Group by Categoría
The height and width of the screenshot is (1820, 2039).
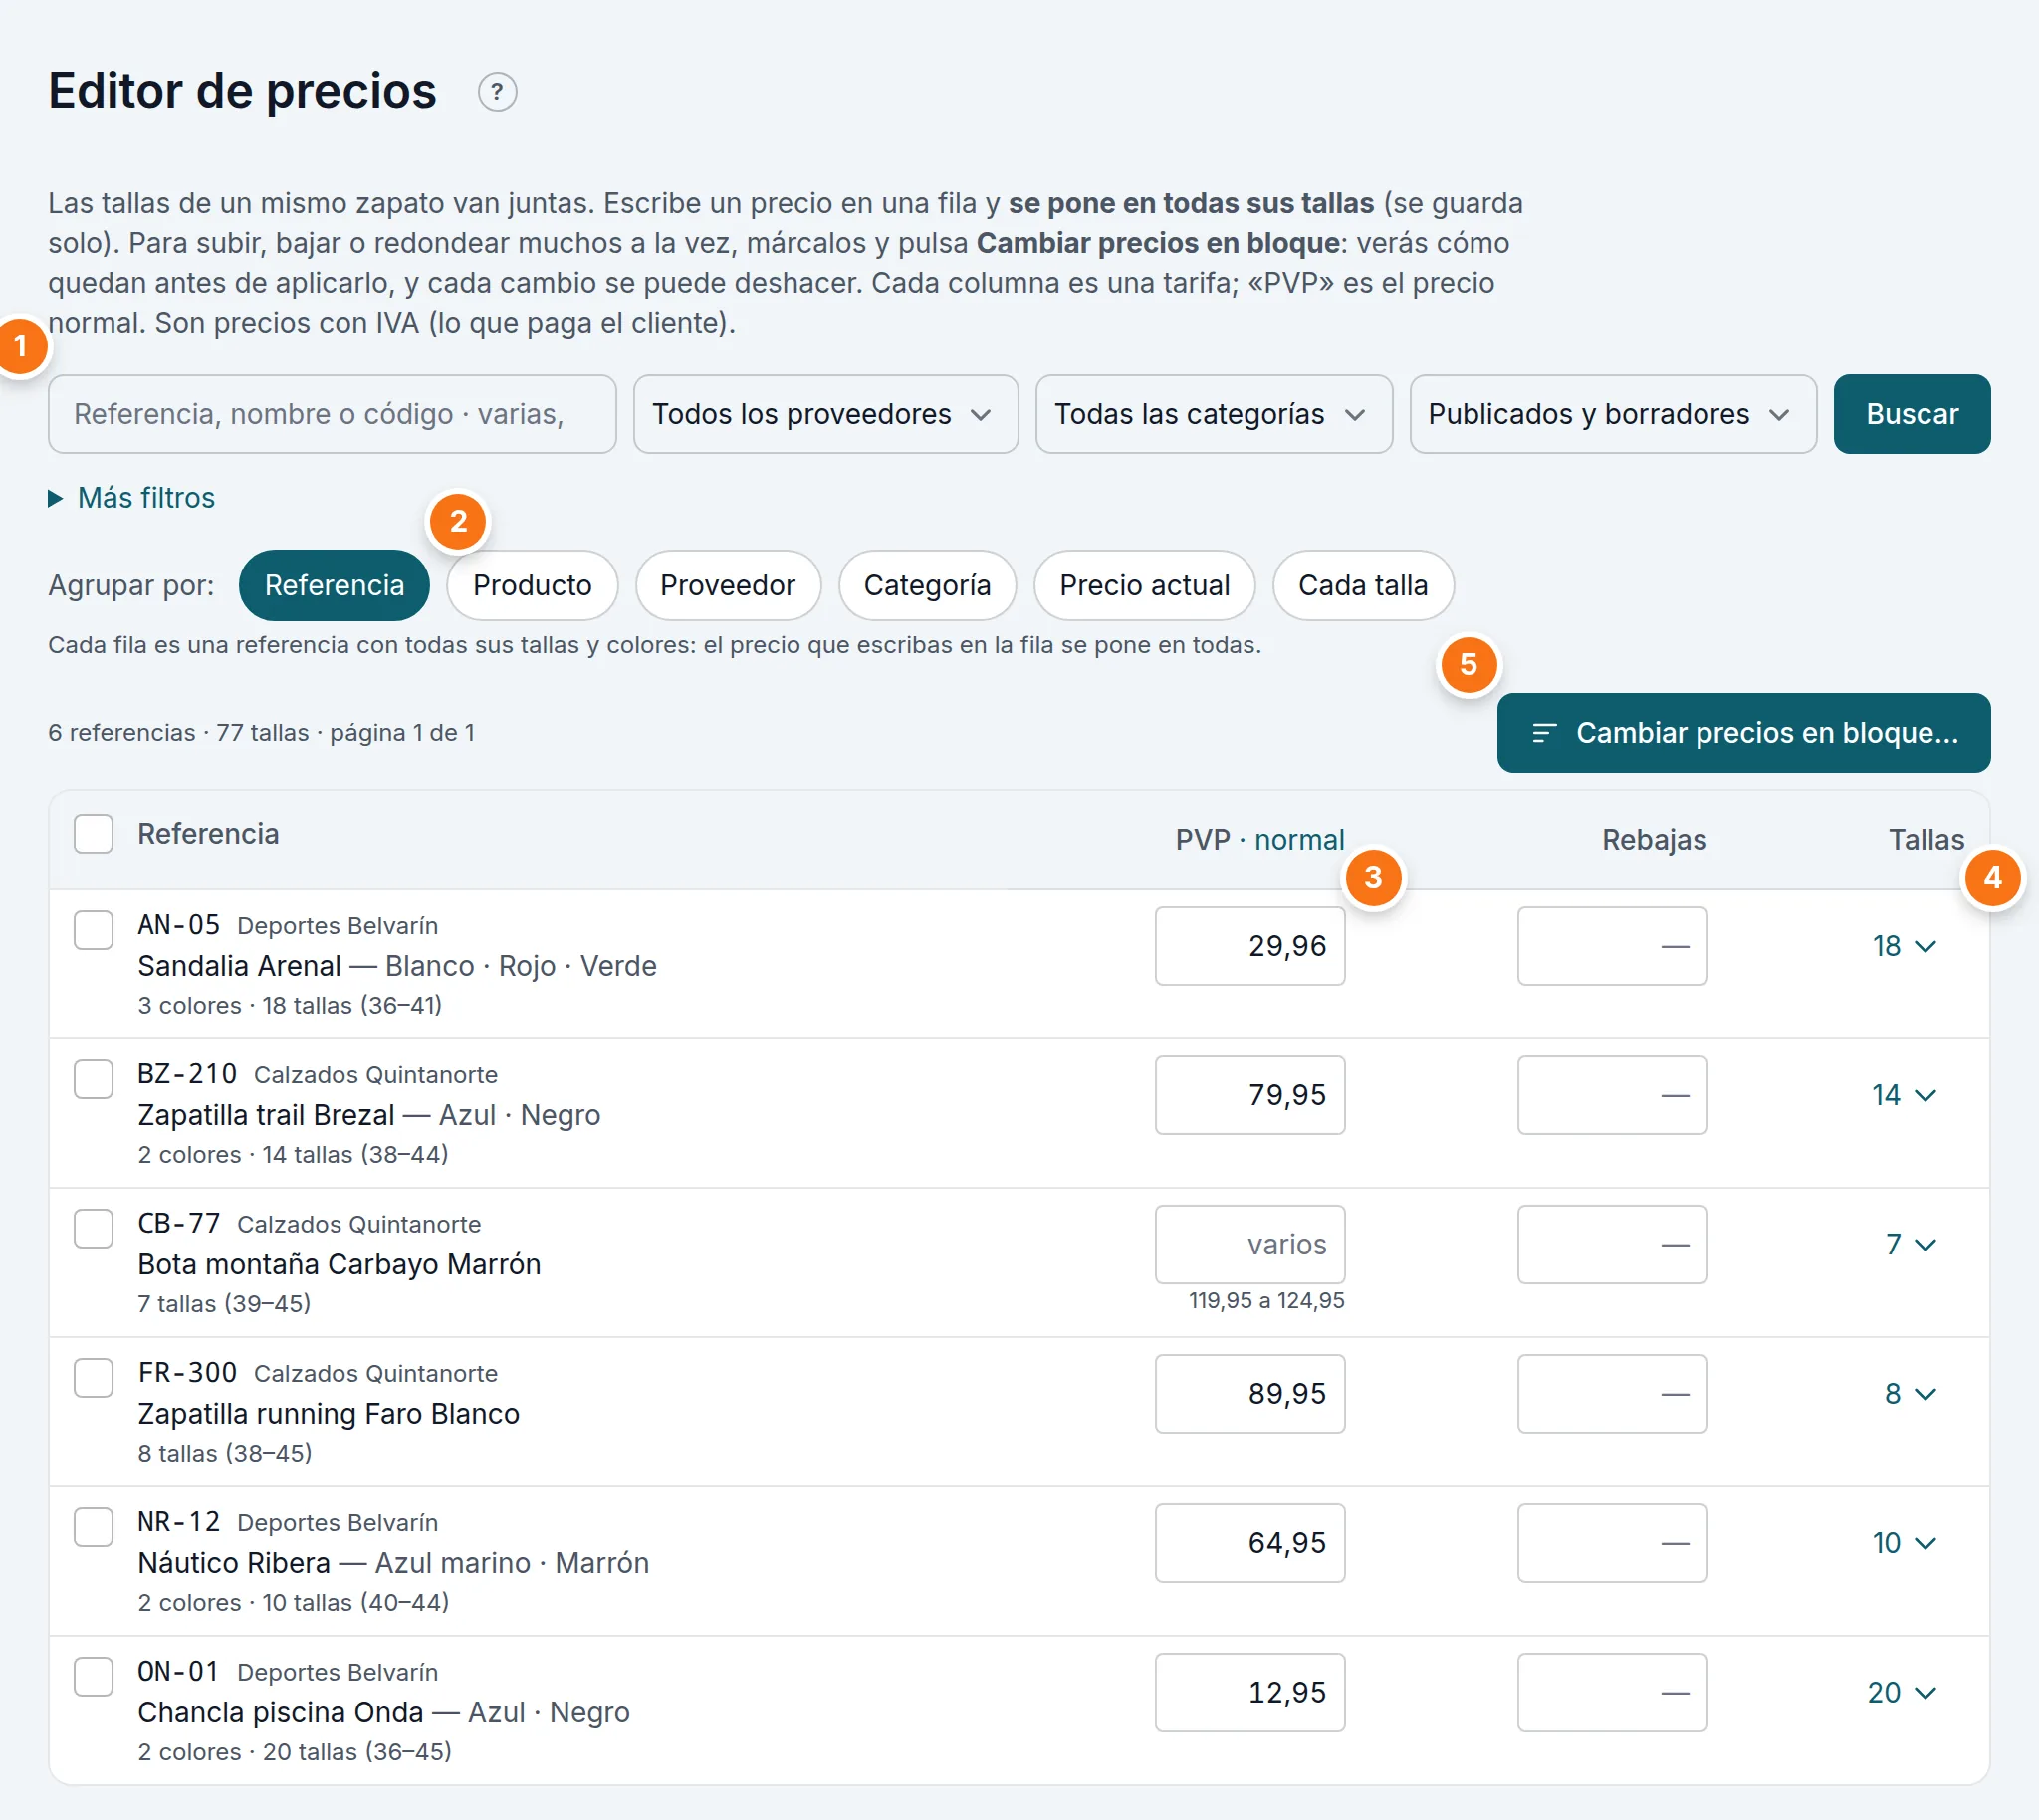(927, 585)
